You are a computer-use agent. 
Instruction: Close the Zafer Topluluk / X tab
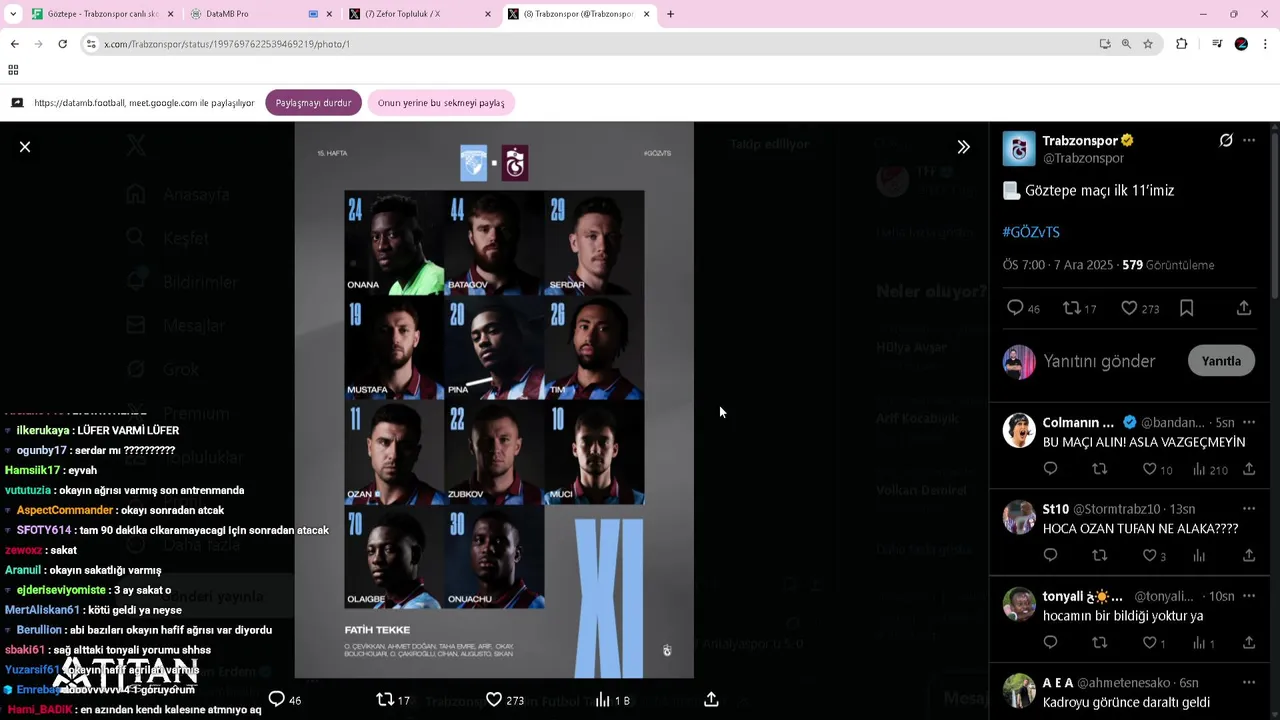tap(488, 14)
